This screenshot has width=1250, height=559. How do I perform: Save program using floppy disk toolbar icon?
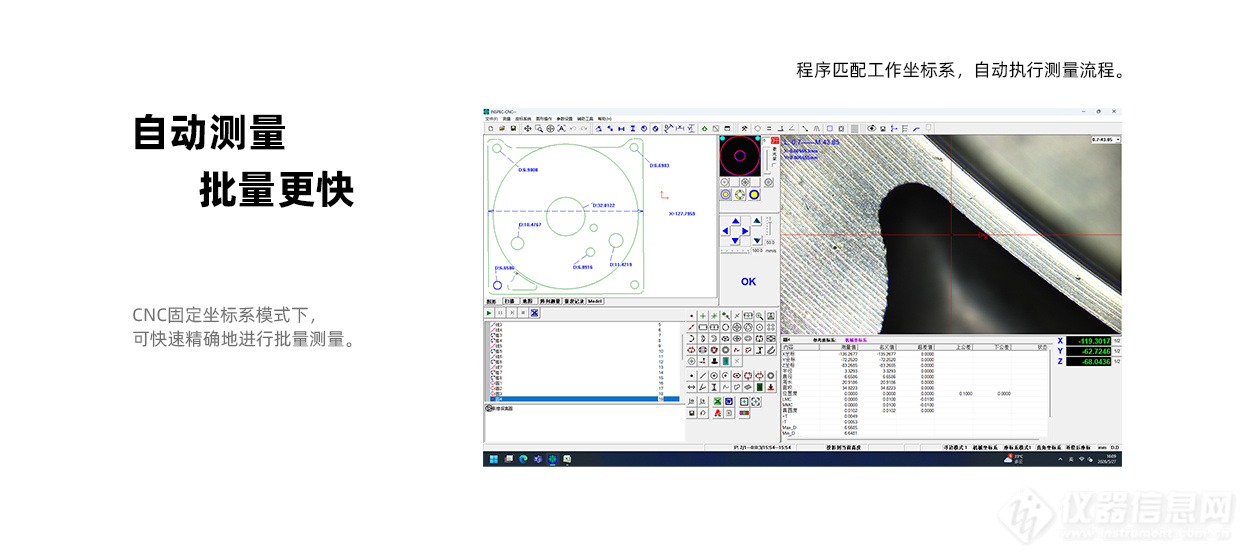[x=513, y=128]
